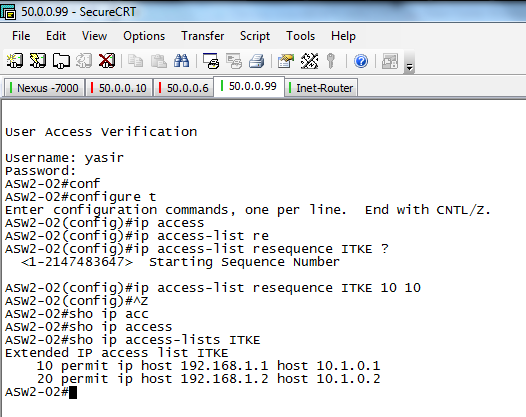Expand the toolbar overflow arrow
Viewport: 526px width, 417px height.
pyautogui.click(x=409, y=67)
